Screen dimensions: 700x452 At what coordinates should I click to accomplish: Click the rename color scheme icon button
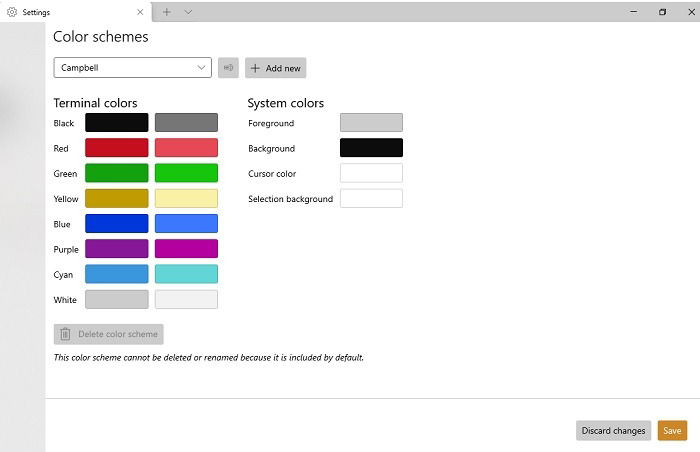pyautogui.click(x=228, y=68)
